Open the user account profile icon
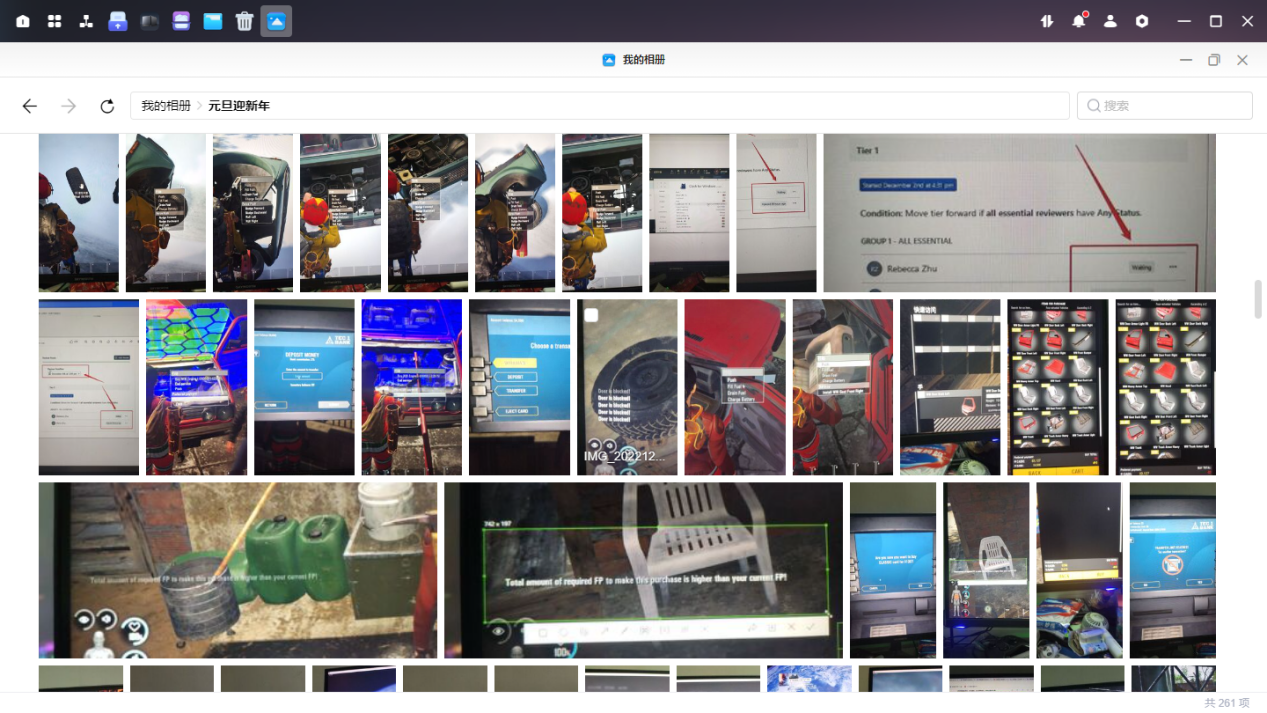The height and width of the screenshot is (713, 1267). pyautogui.click(x=1110, y=21)
